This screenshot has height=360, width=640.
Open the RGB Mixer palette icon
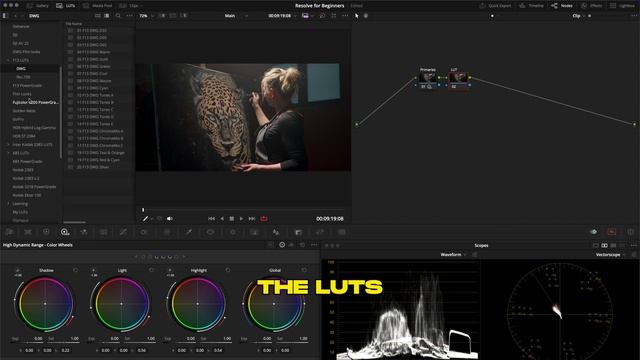[84, 232]
